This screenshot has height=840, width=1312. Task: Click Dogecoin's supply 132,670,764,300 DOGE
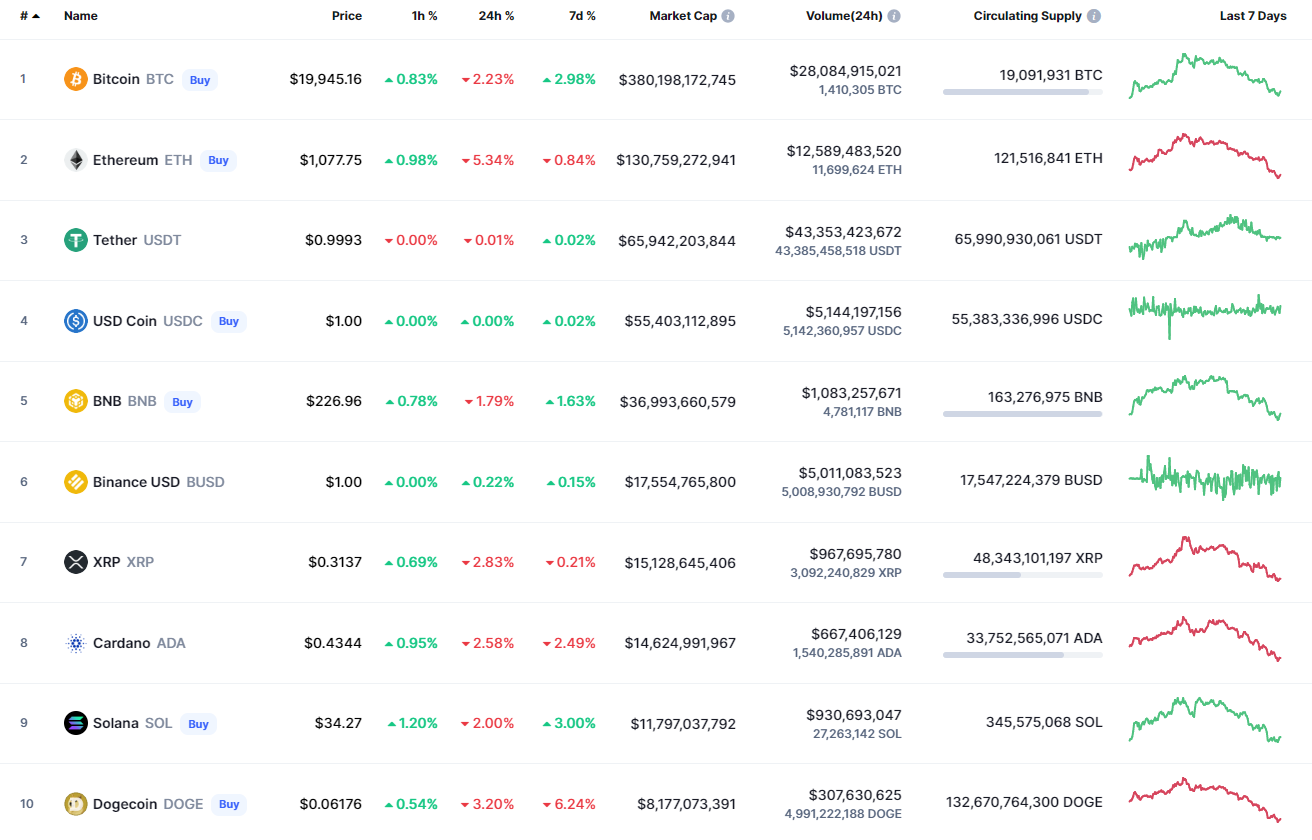[1025, 802]
